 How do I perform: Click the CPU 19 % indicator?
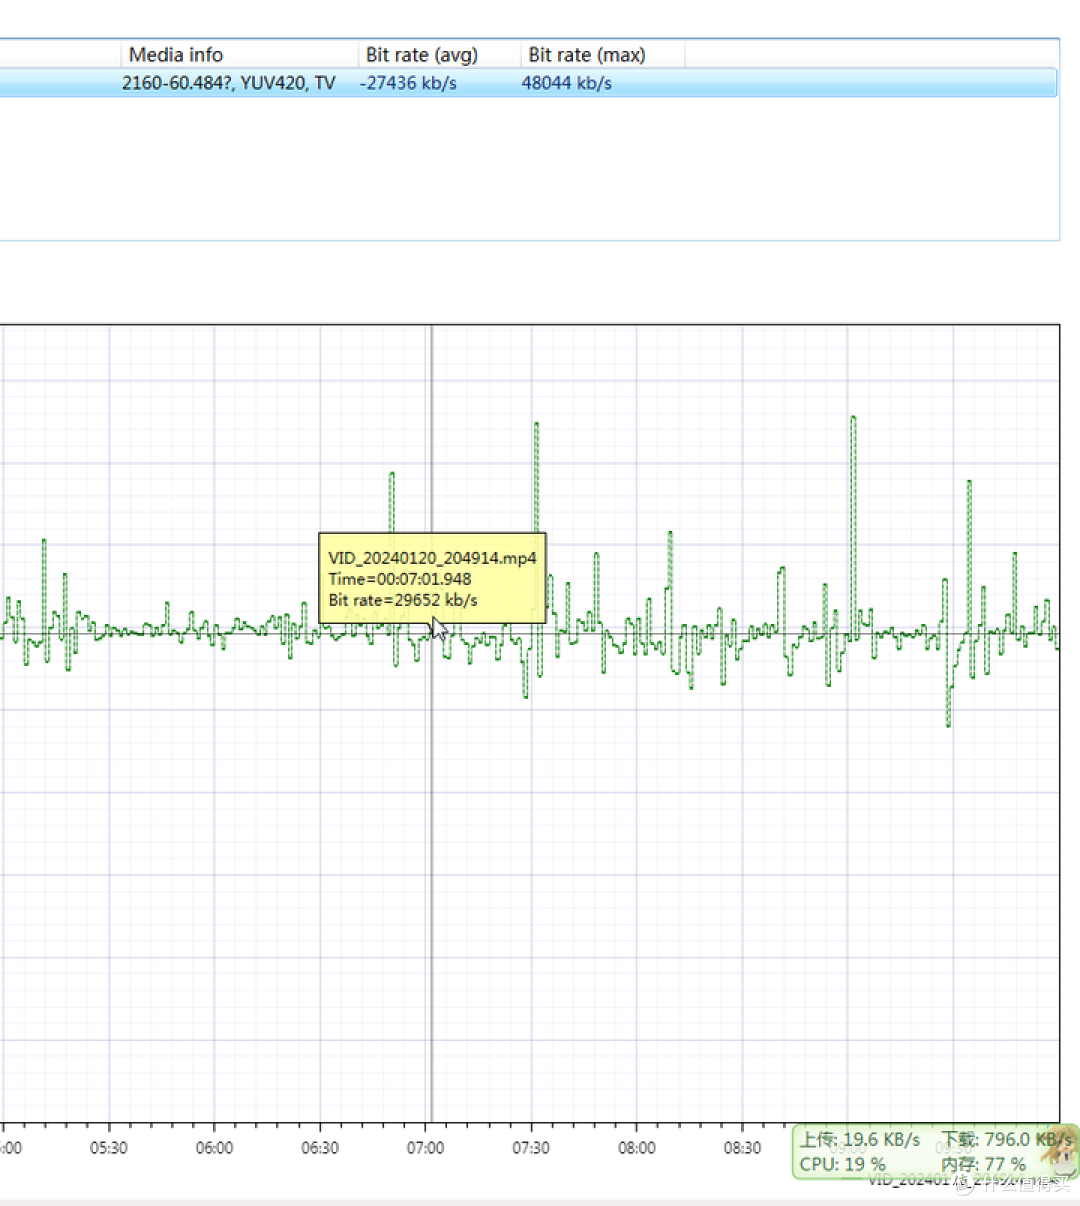(842, 1164)
